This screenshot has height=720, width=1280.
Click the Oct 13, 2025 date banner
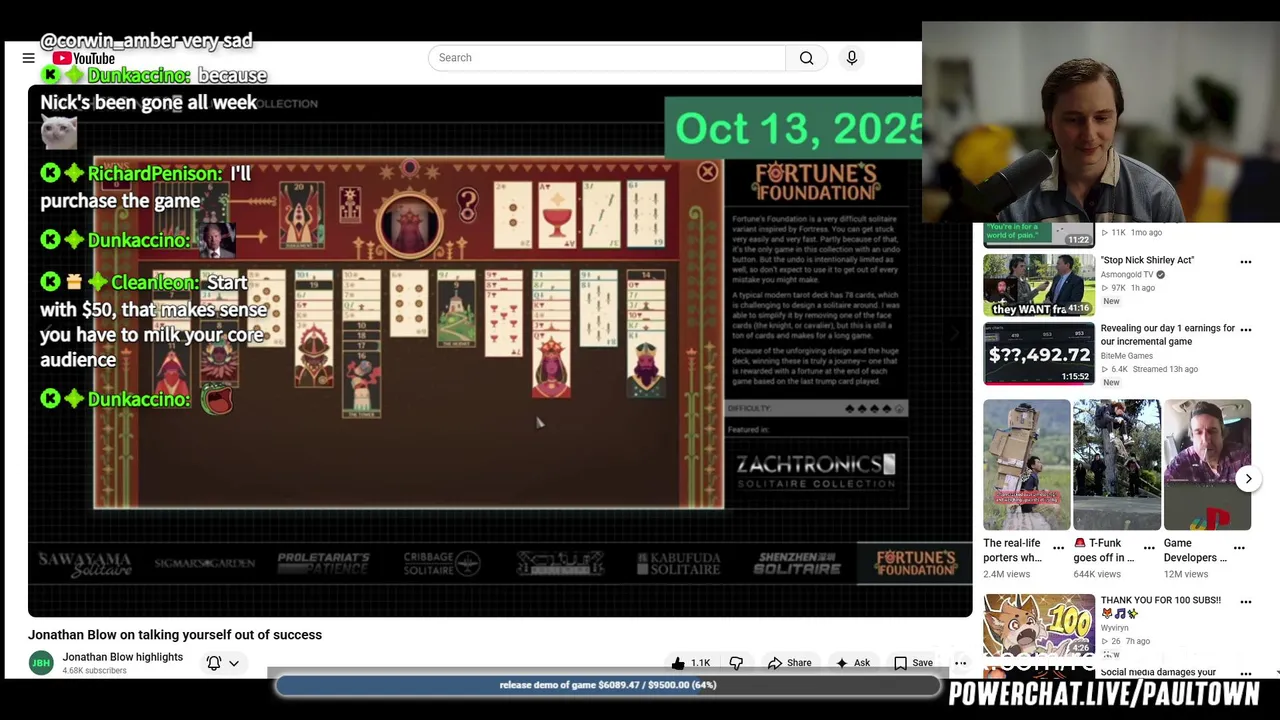pyautogui.click(x=794, y=128)
